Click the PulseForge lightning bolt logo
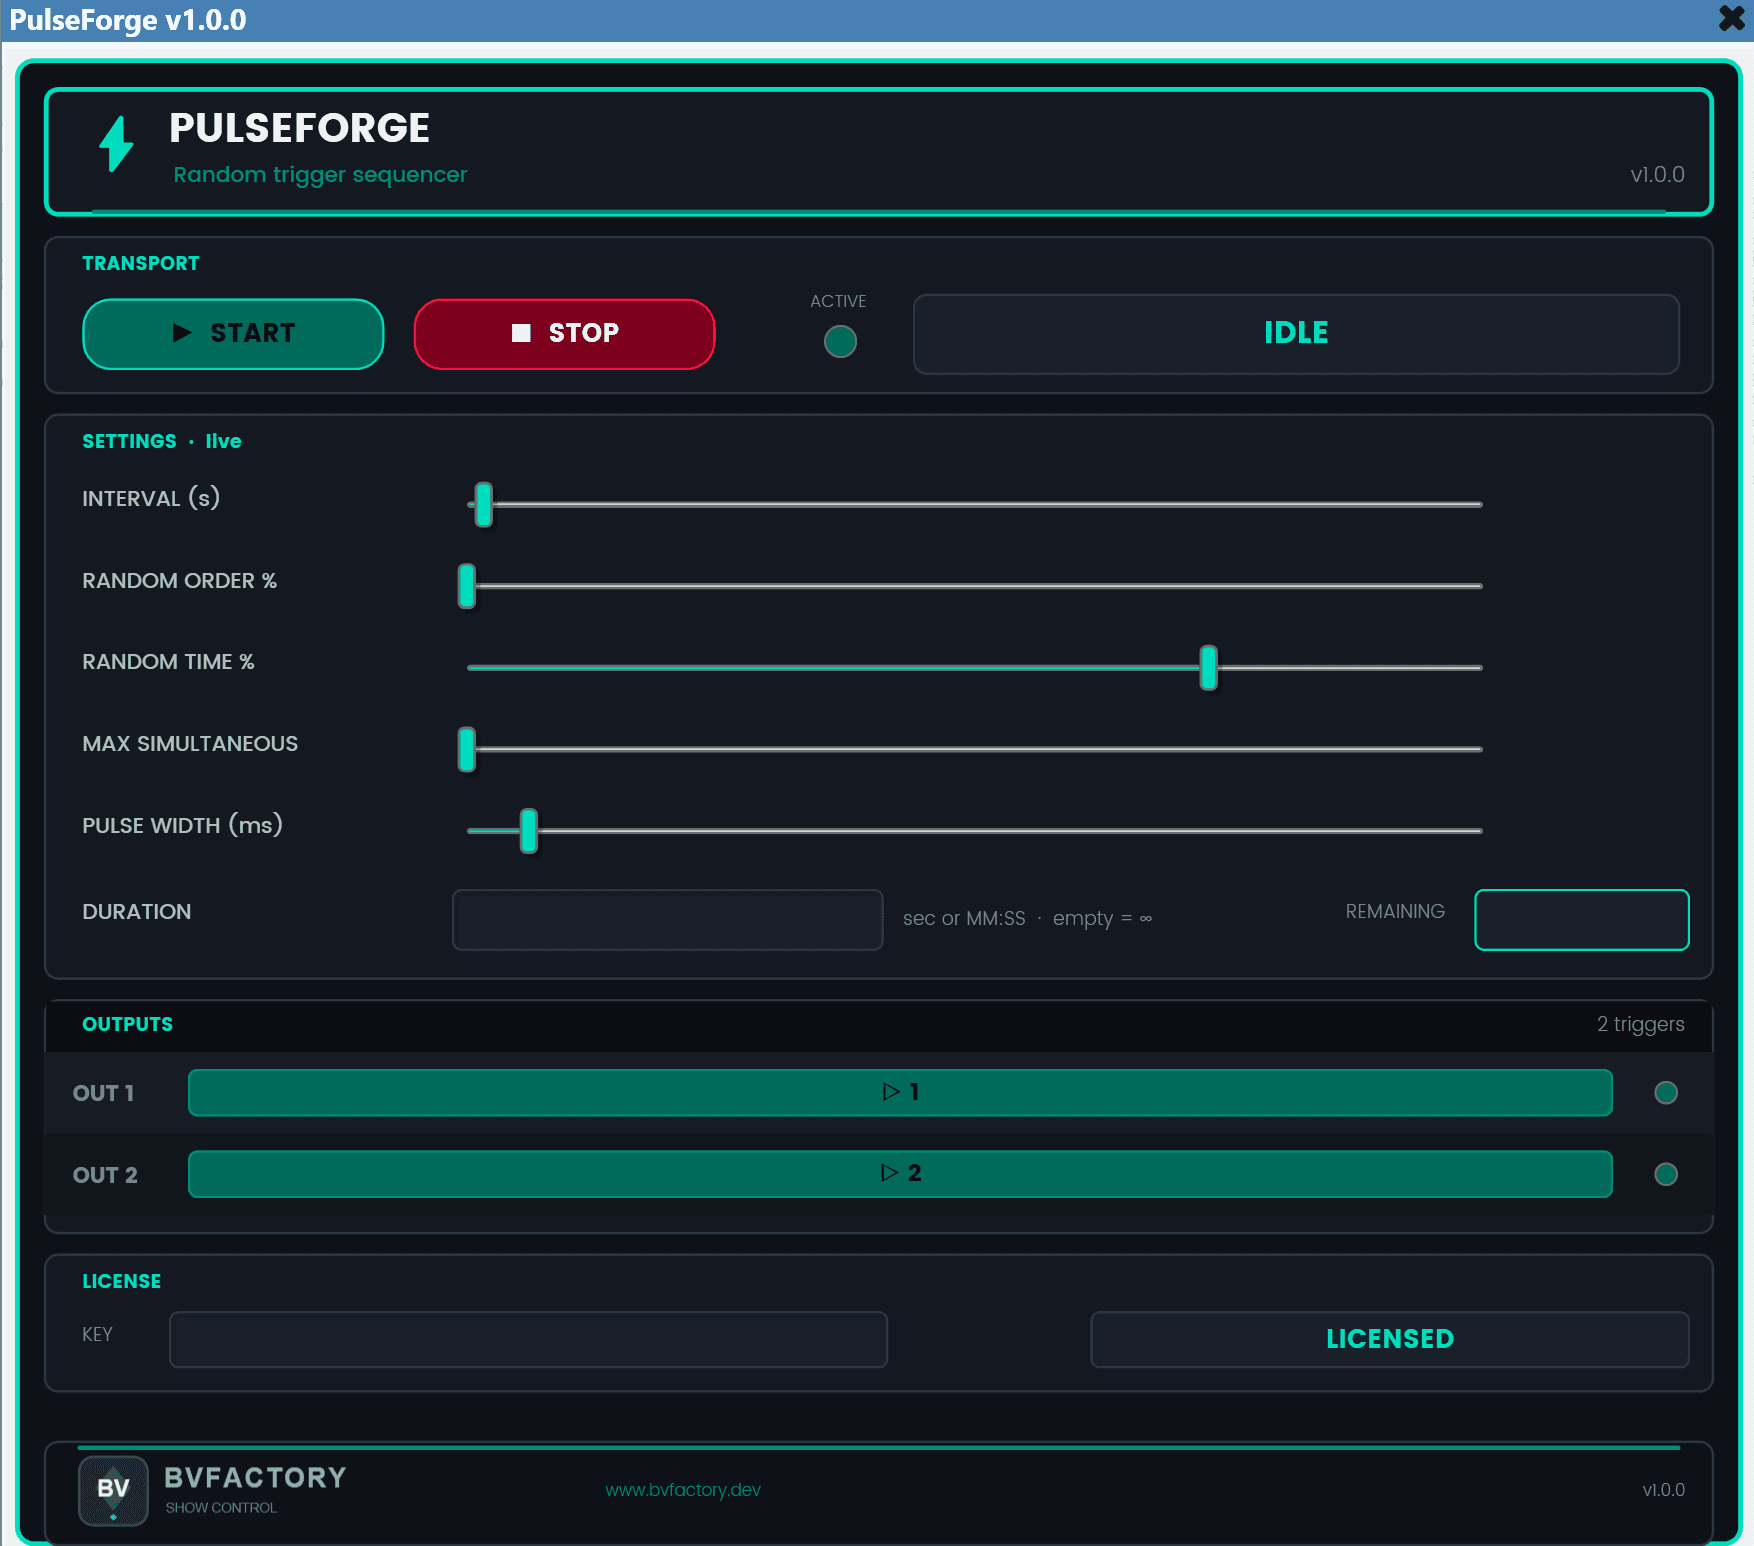 (x=117, y=144)
